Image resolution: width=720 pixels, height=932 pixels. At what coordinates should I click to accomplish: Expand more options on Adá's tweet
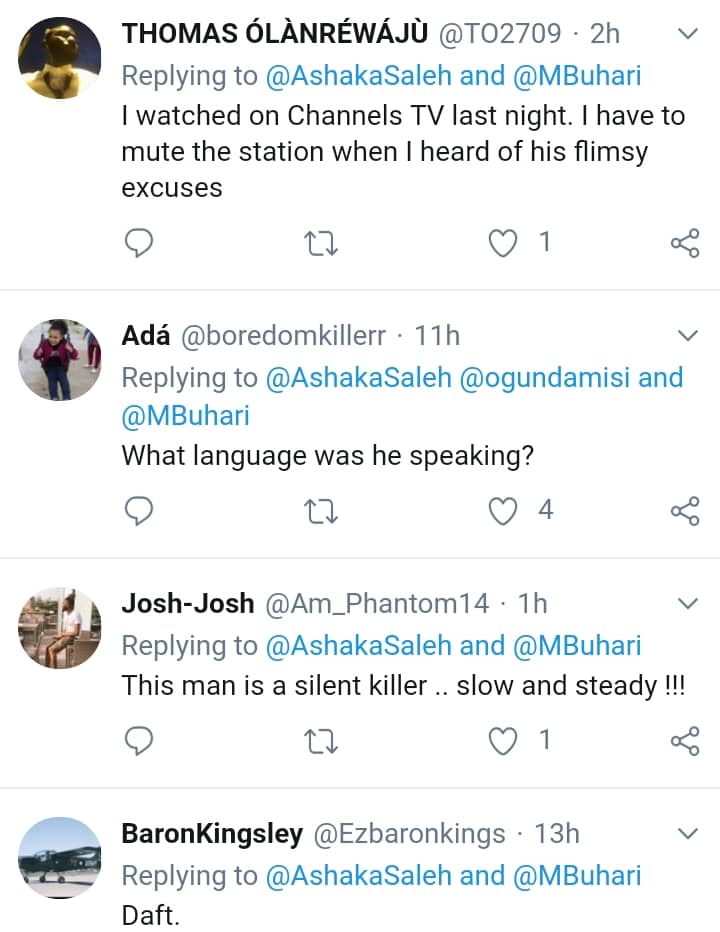click(688, 334)
